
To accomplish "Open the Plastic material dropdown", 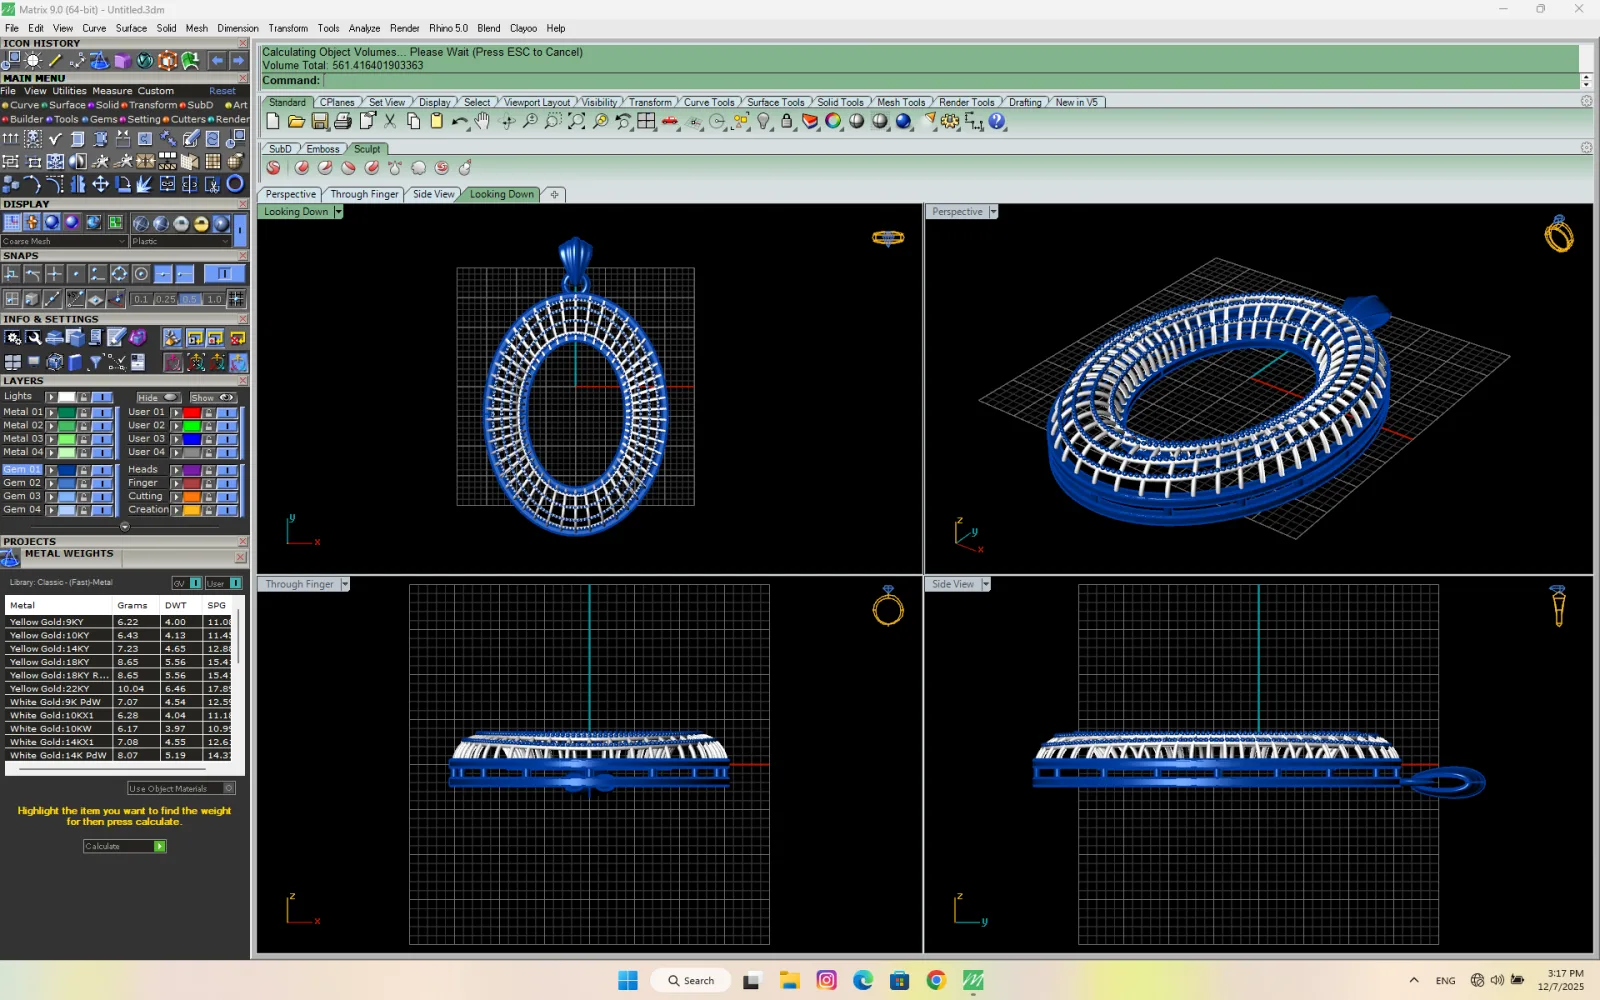I will tap(181, 241).
